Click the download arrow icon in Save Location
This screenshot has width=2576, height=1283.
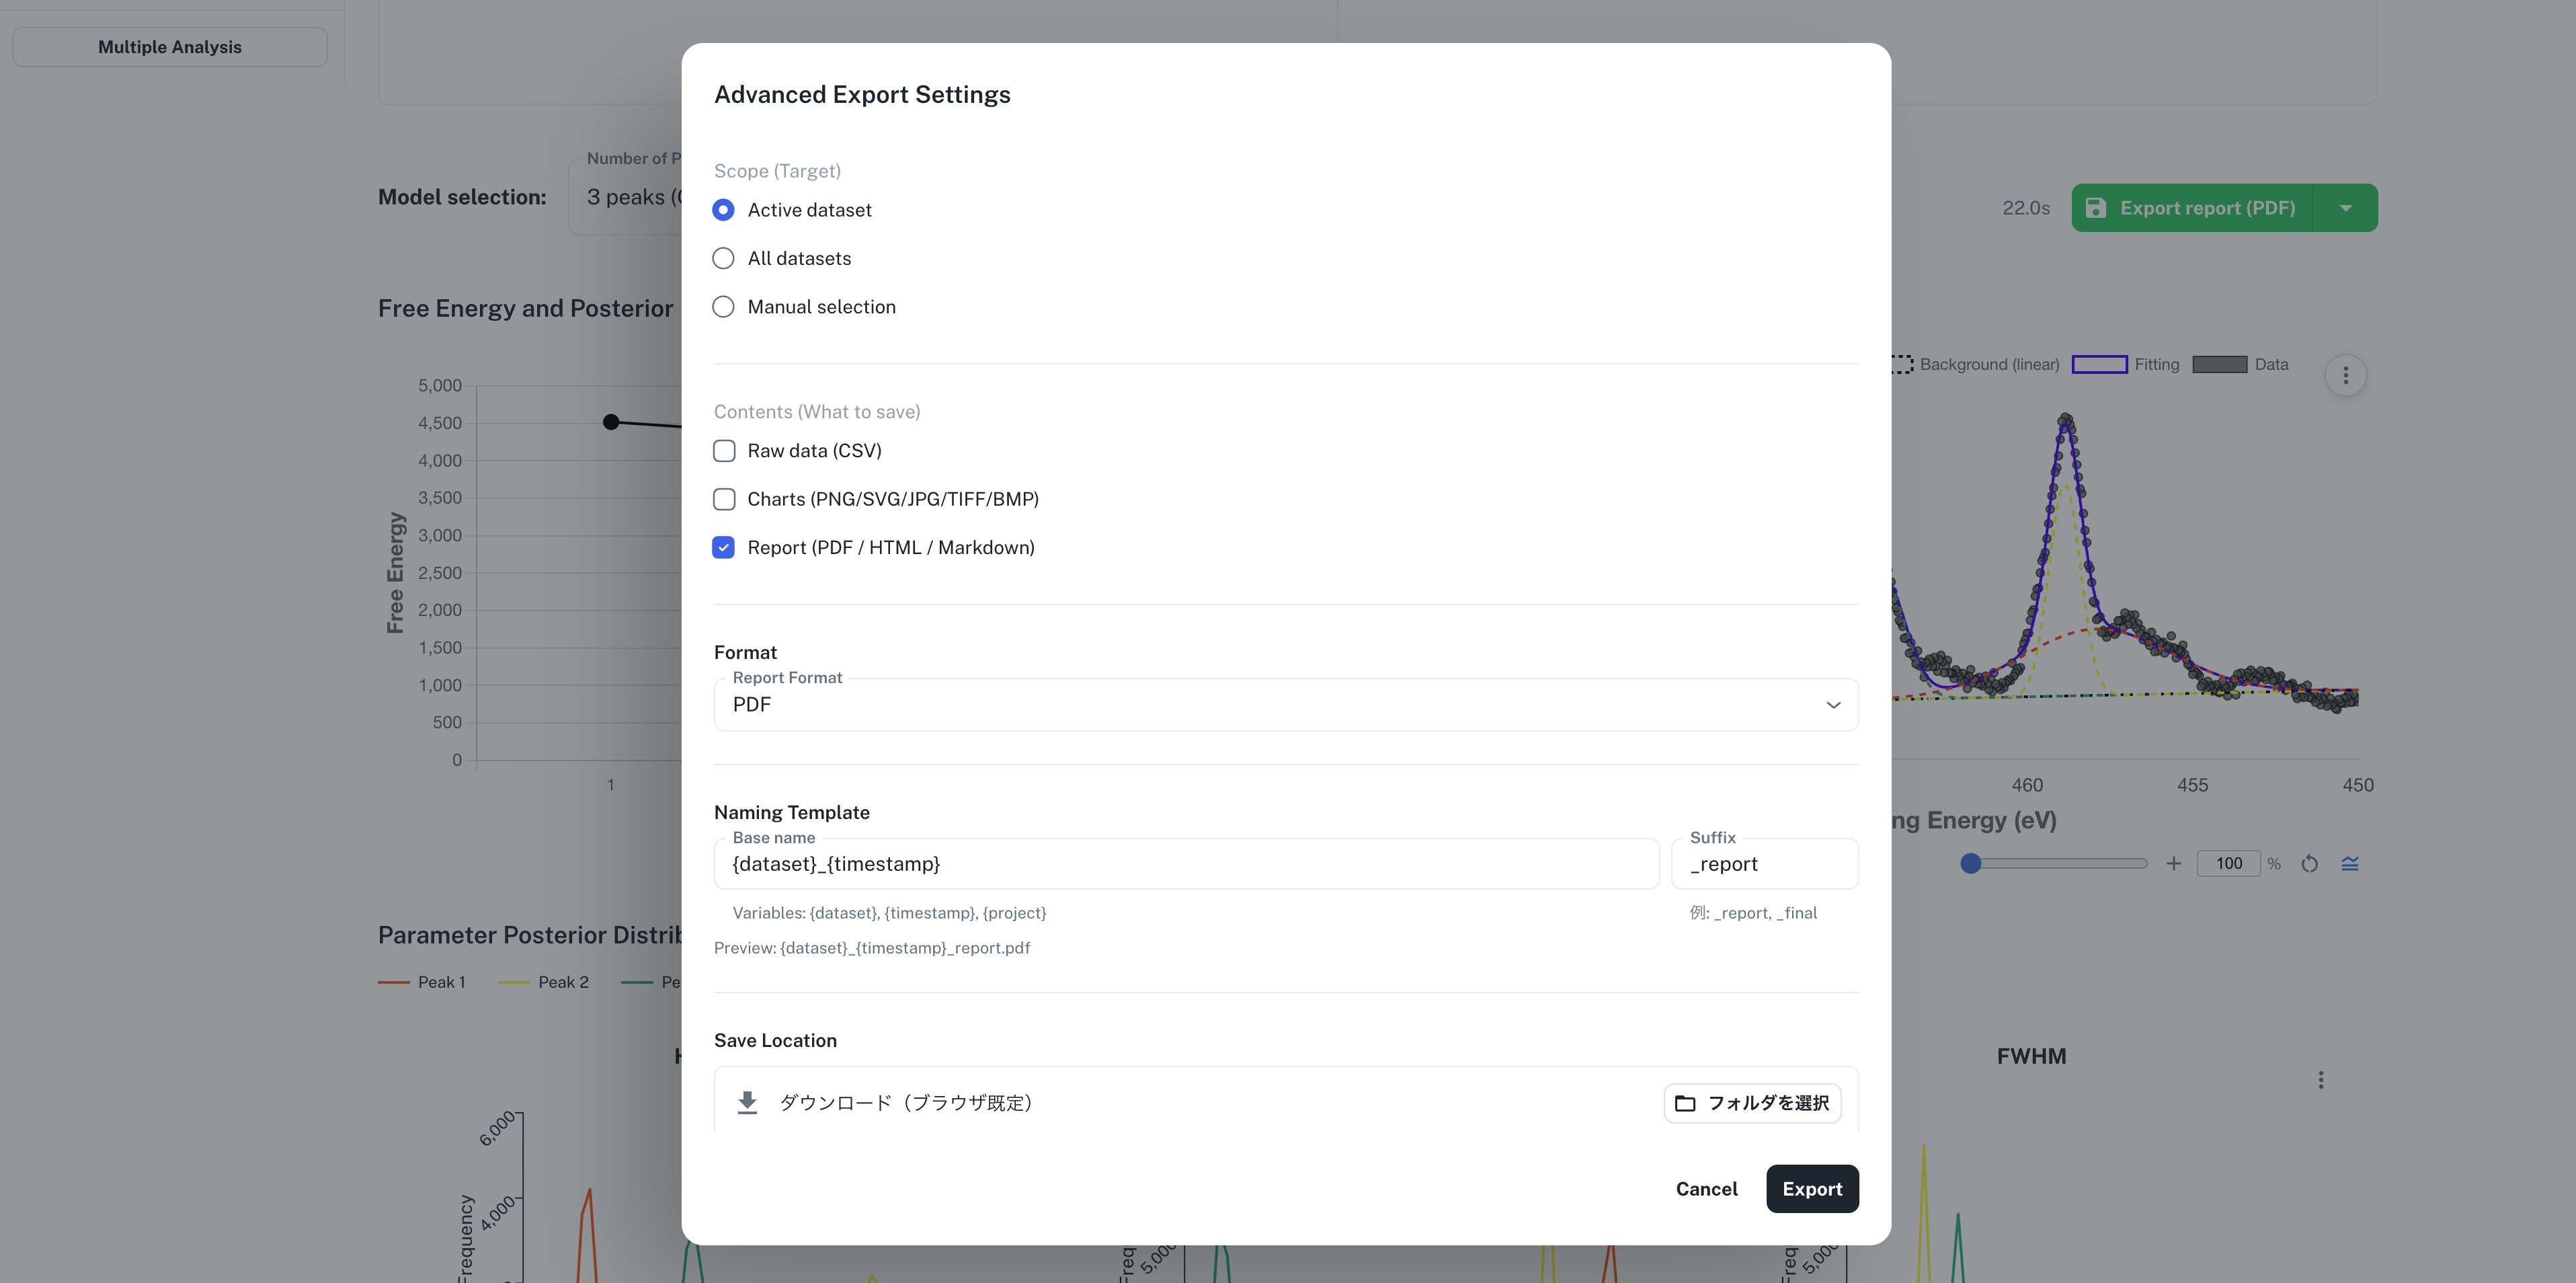747,1103
